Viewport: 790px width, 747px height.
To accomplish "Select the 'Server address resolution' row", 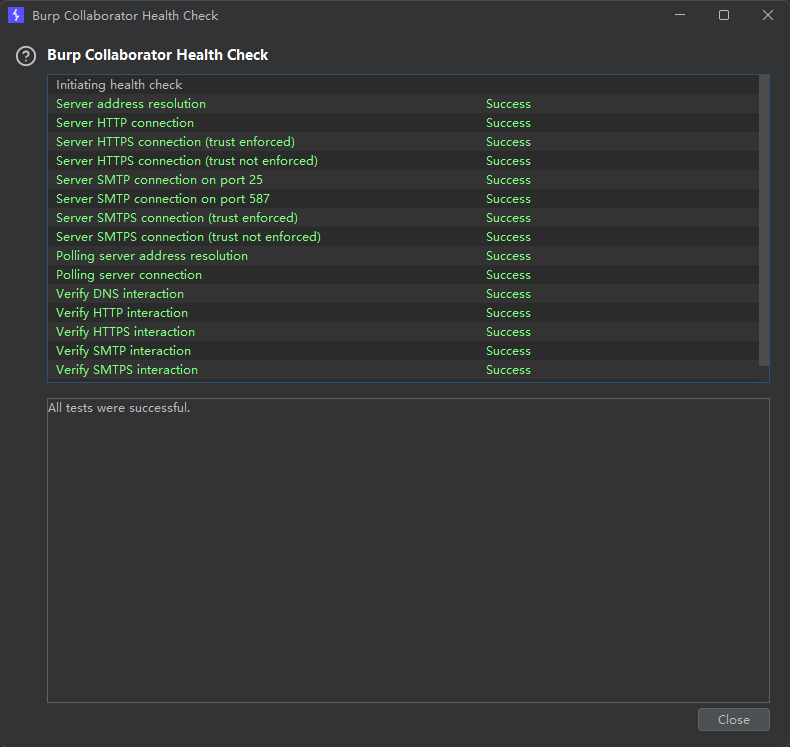I will click(x=403, y=104).
